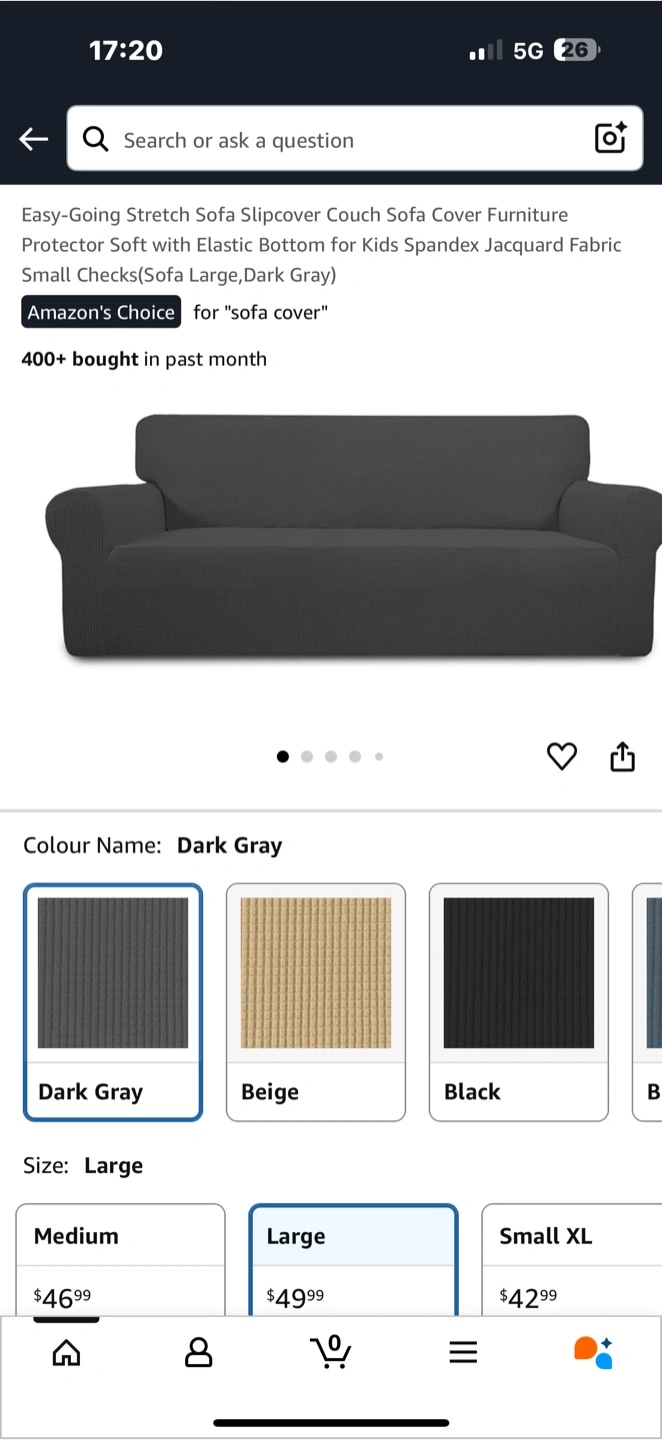This screenshot has height=1440, width=662.
Task: Go to Home tab in bottom bar
Action: coord(66,1353)
